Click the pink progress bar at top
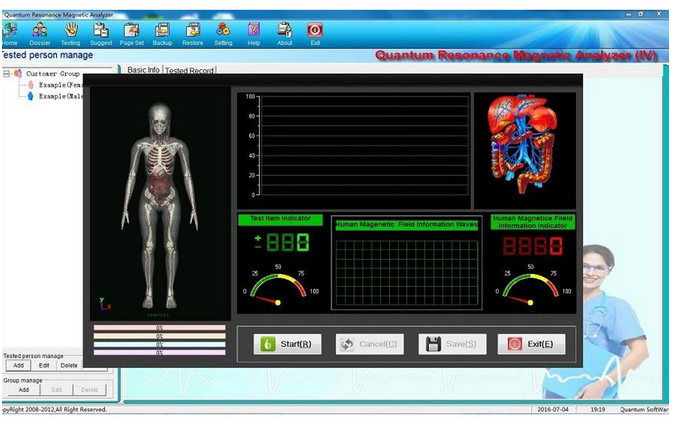Screen dimensions: 676x421 160,328
